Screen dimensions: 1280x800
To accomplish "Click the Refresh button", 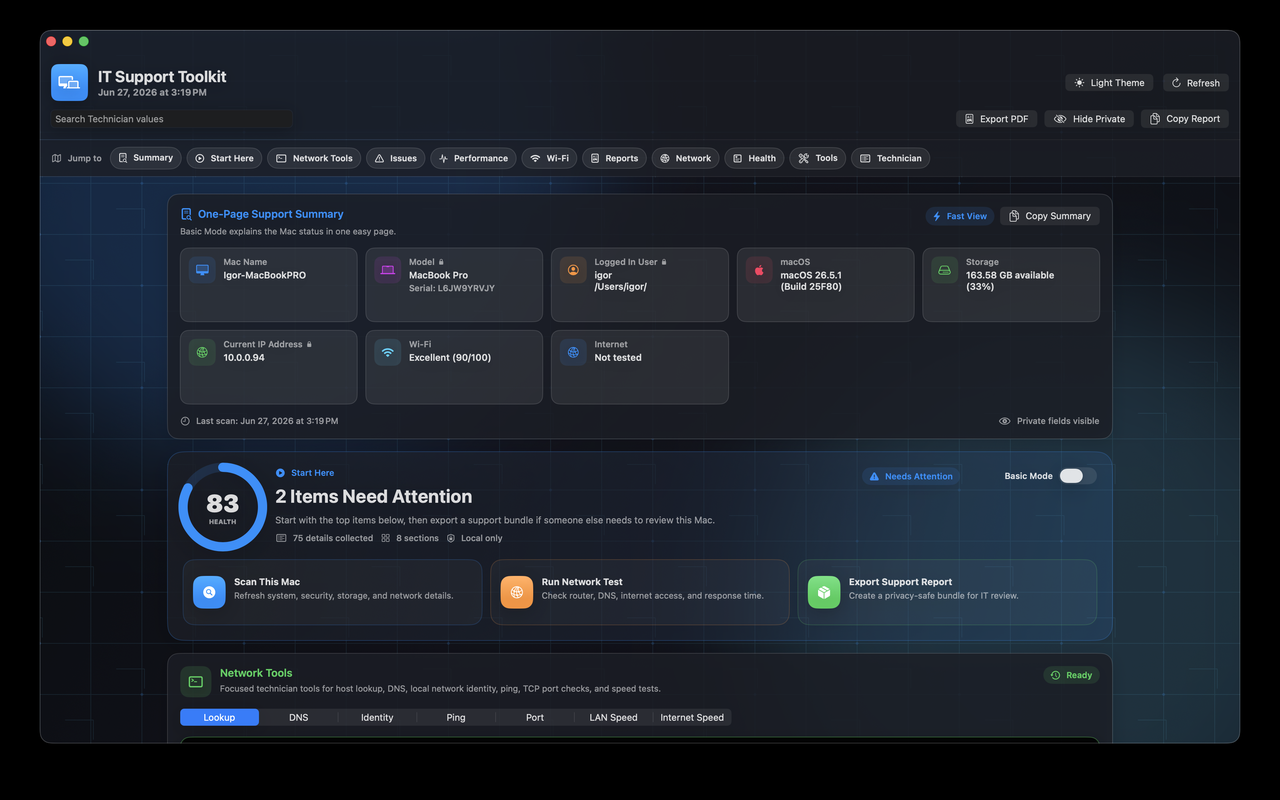I will (x=1196, y=83).
